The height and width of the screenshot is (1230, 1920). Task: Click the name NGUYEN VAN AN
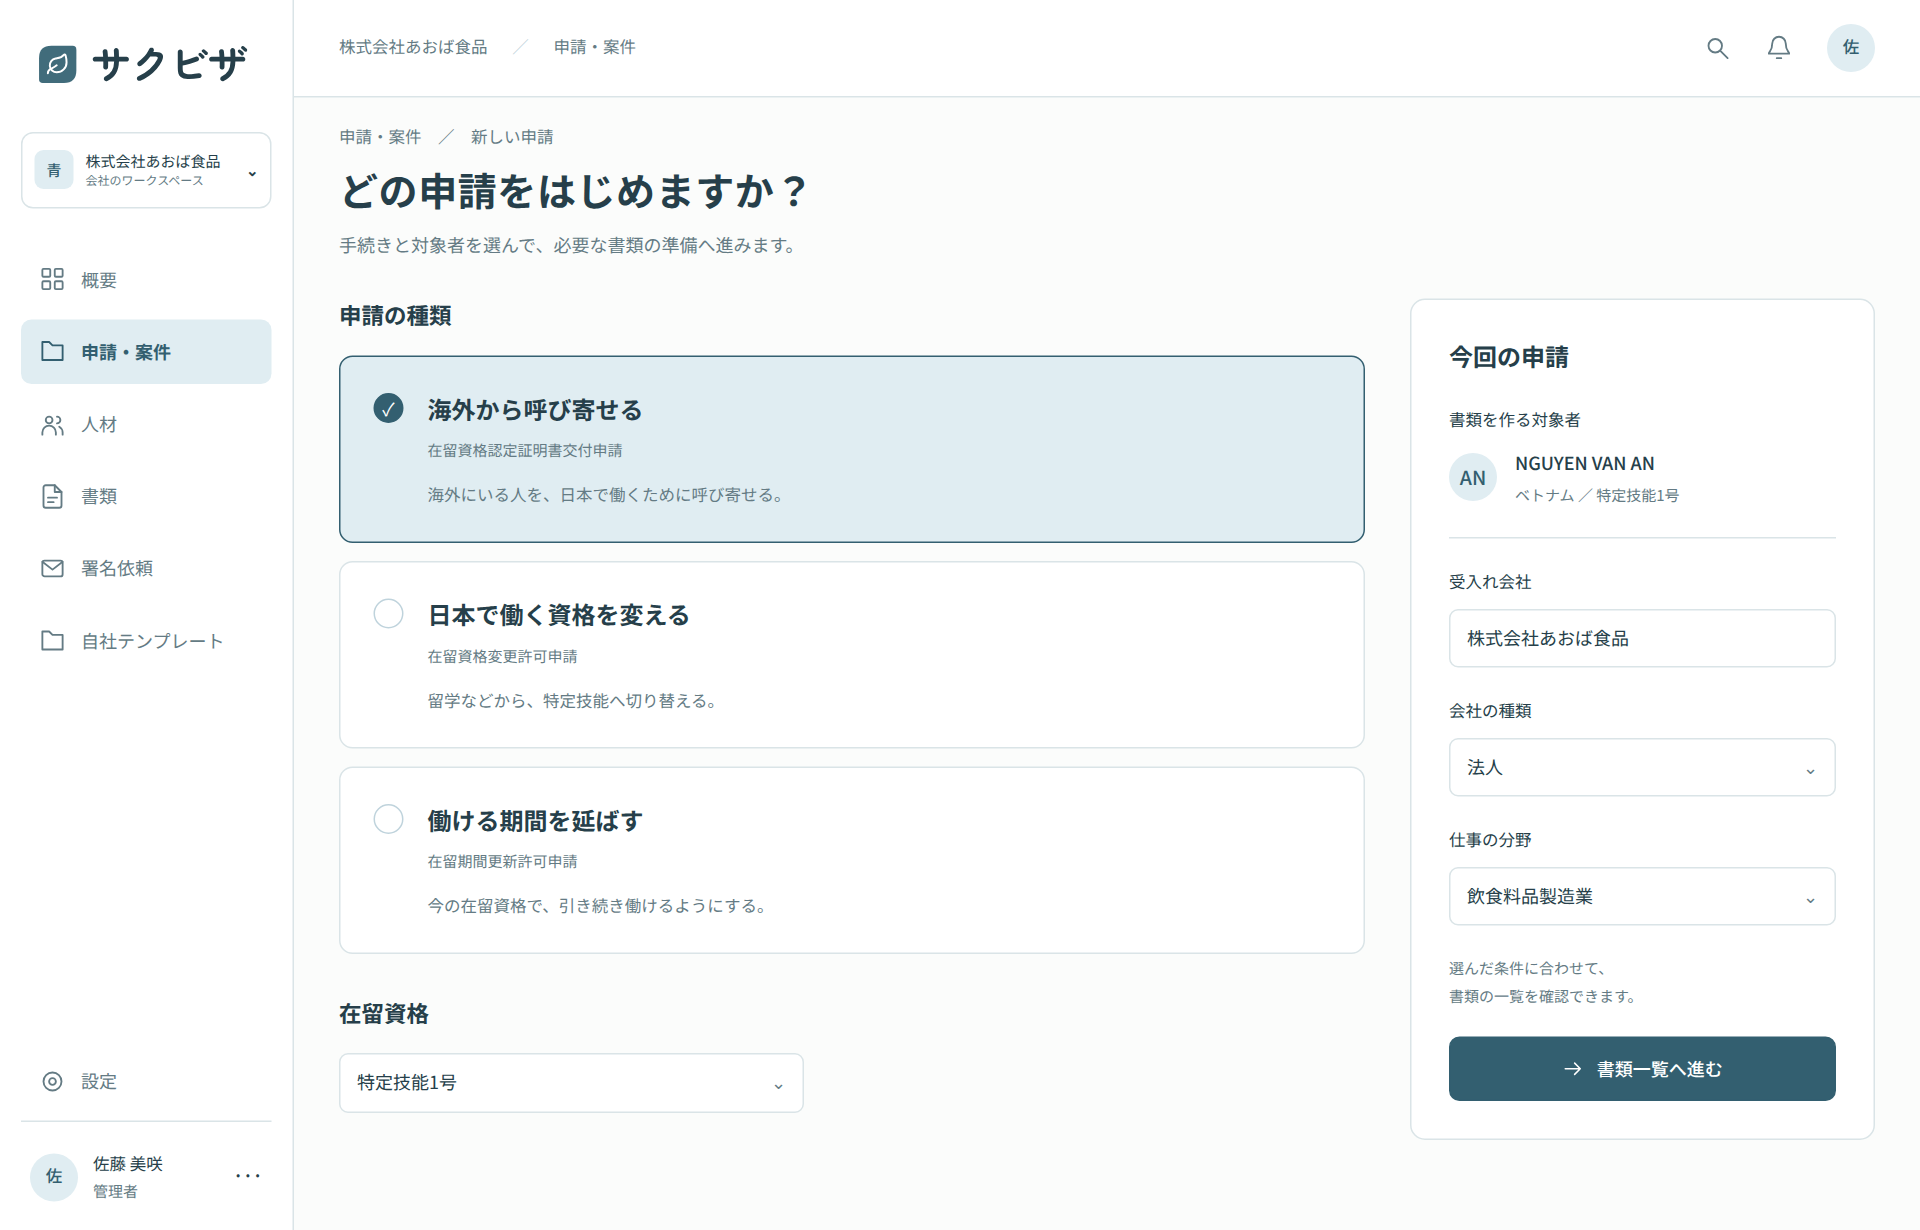click(1584, 464)
